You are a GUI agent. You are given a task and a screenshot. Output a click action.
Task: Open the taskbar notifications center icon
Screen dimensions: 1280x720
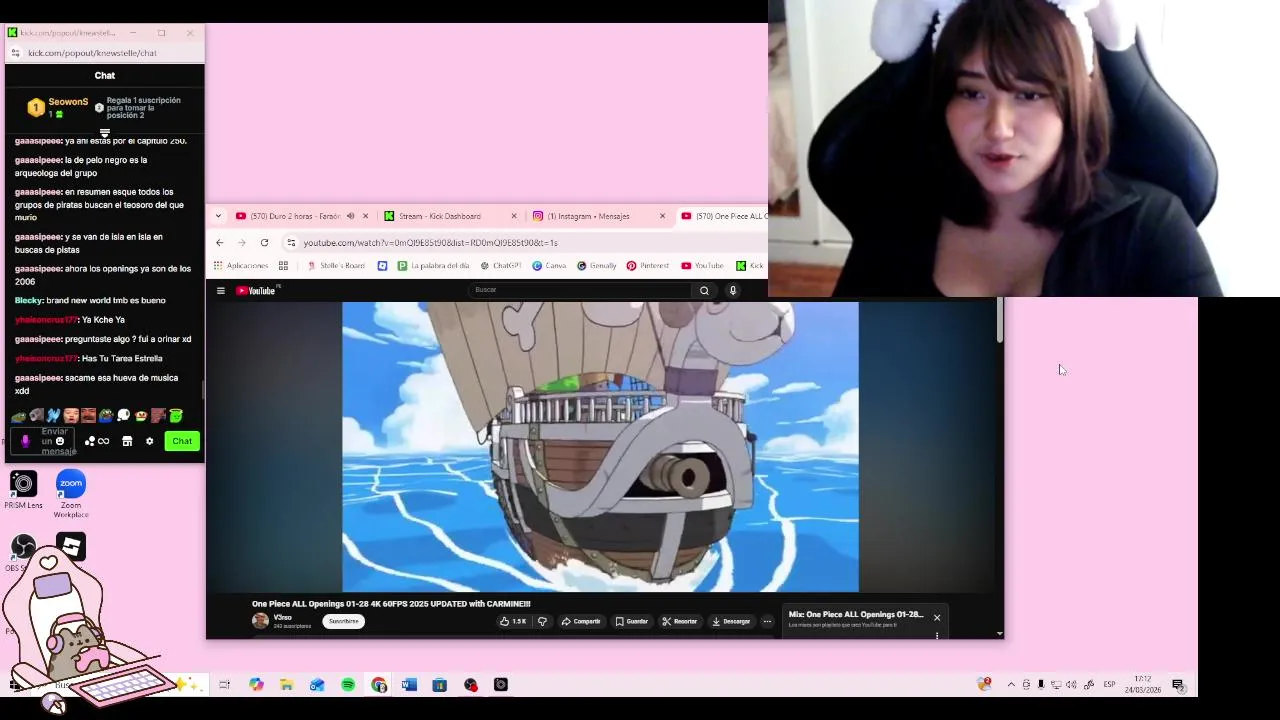click(x=1178, y=685)
